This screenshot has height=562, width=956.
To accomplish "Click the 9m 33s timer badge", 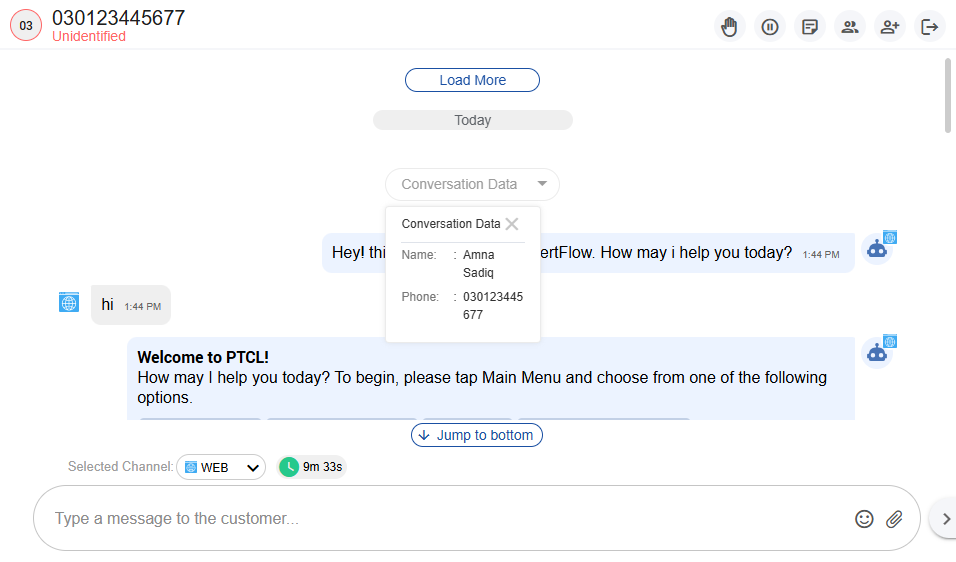I will tap(312, 467).
